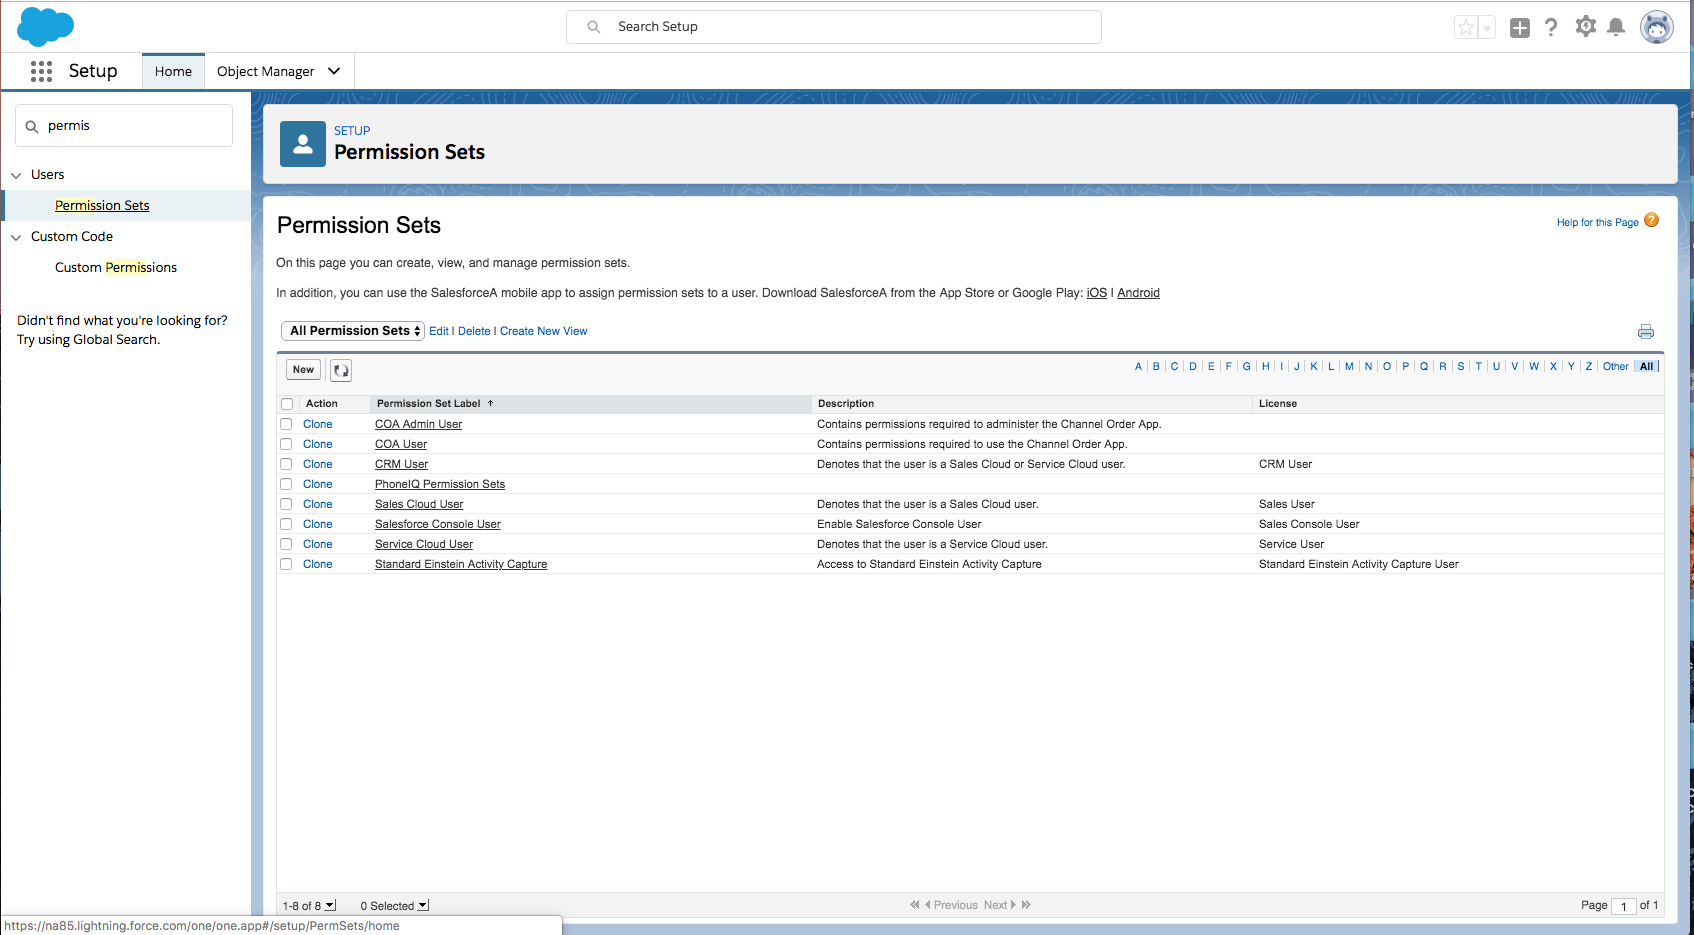Viewport: 1694px width, 935px height.
Task: Click the New permission set button
Action: pos(303,370)
